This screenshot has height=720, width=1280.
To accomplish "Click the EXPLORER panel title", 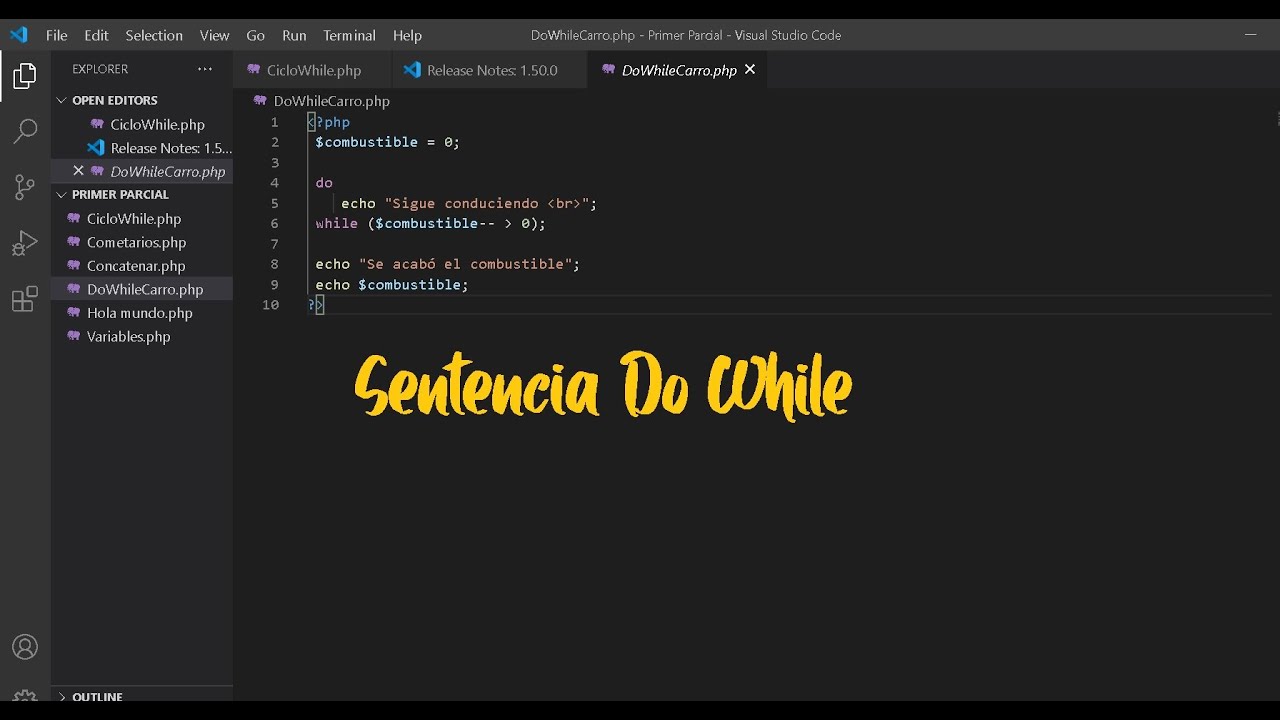I will (x=100, y=69).
